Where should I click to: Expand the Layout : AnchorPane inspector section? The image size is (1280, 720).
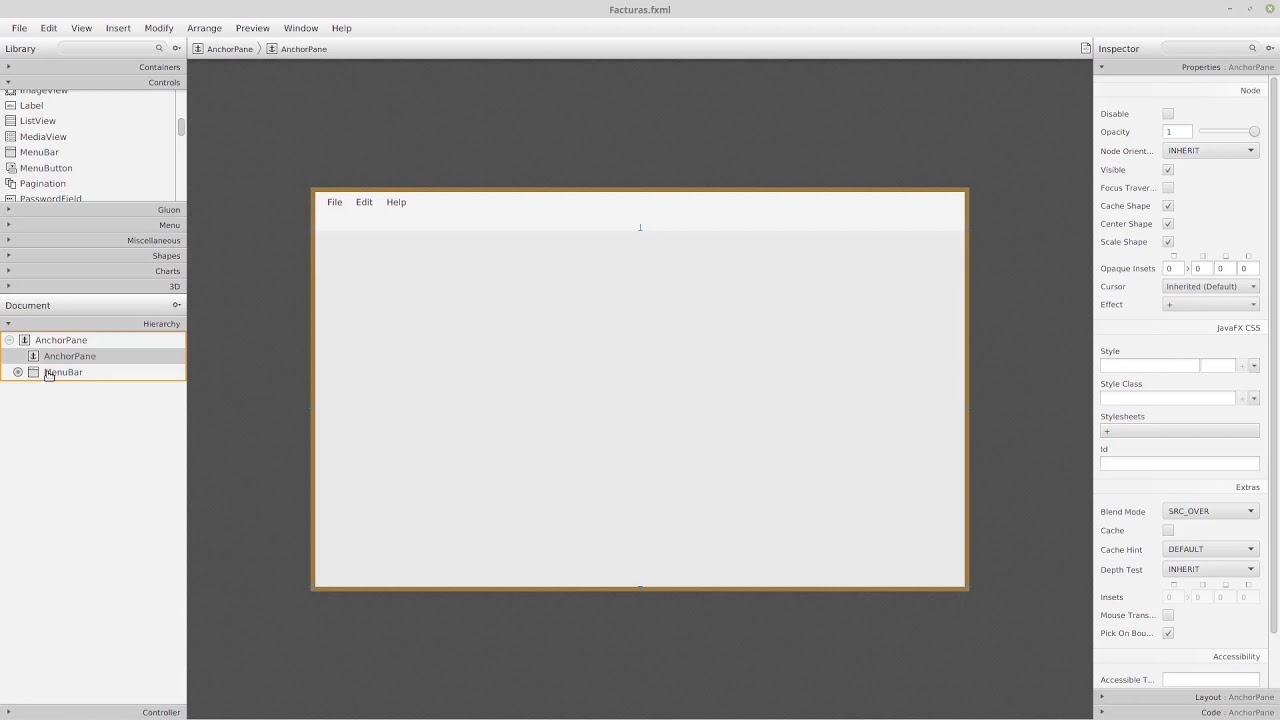click(x=1187, y=697)
